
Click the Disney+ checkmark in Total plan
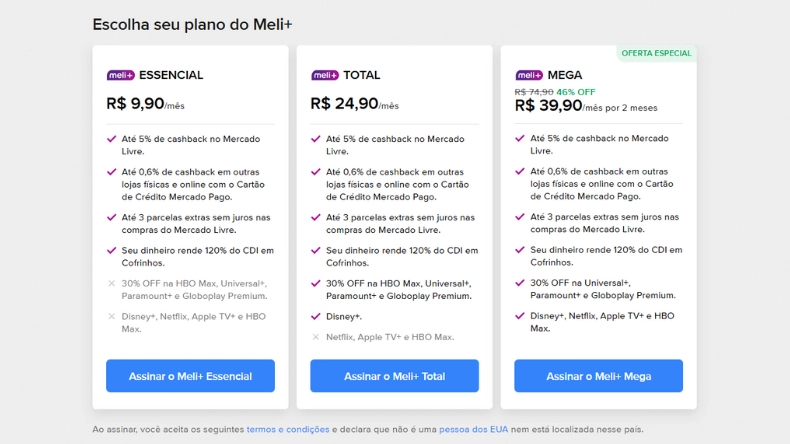pos(316,316)
